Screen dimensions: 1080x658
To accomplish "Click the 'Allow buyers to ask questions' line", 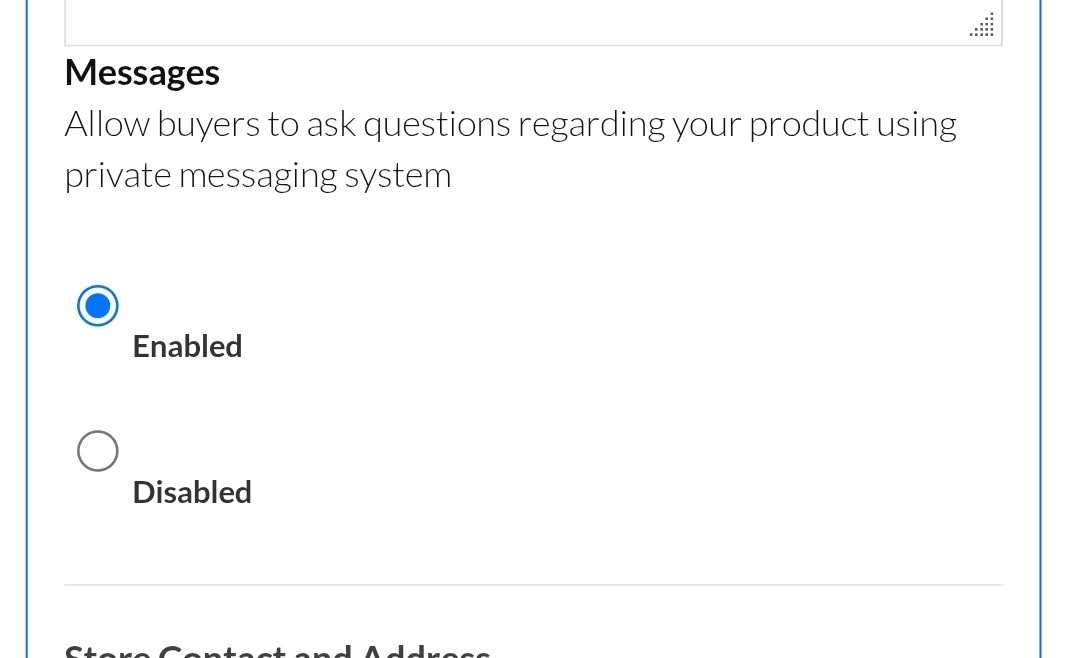I will coord(510,124).
